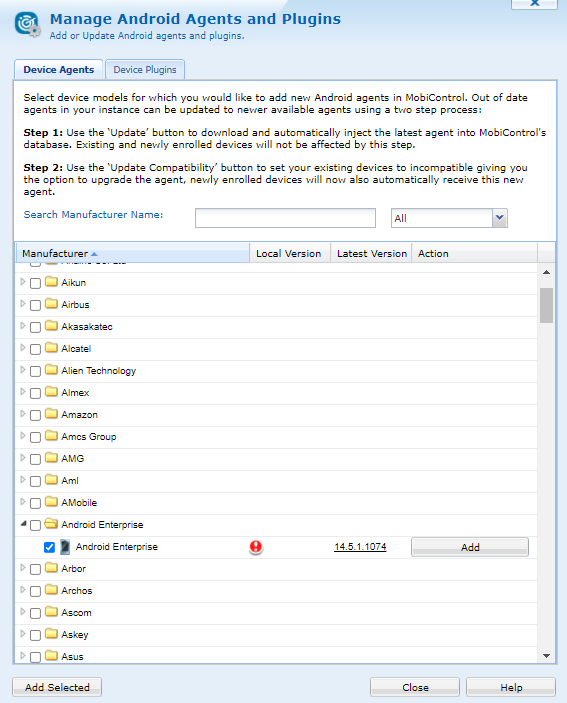Click the Akasakatec folder icon
The height and width of the screenshot is (703, 567).
click(52, 326)
